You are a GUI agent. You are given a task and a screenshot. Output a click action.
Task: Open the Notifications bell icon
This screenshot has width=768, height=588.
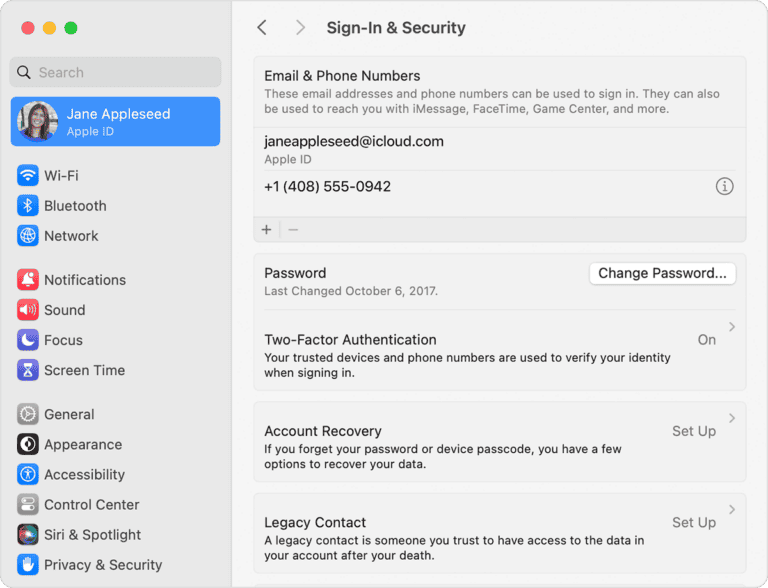(x=28, y=280)
